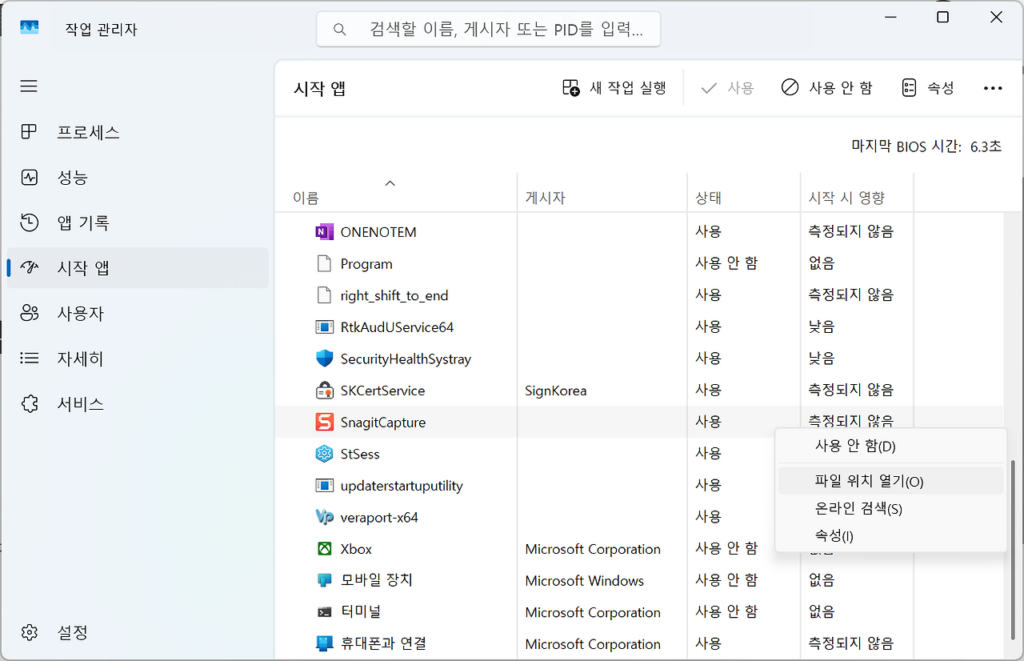Open the 성능 (Performance) page icon
The width and height of the screenshot is (1024, 661).
click(x=29, y=177)
